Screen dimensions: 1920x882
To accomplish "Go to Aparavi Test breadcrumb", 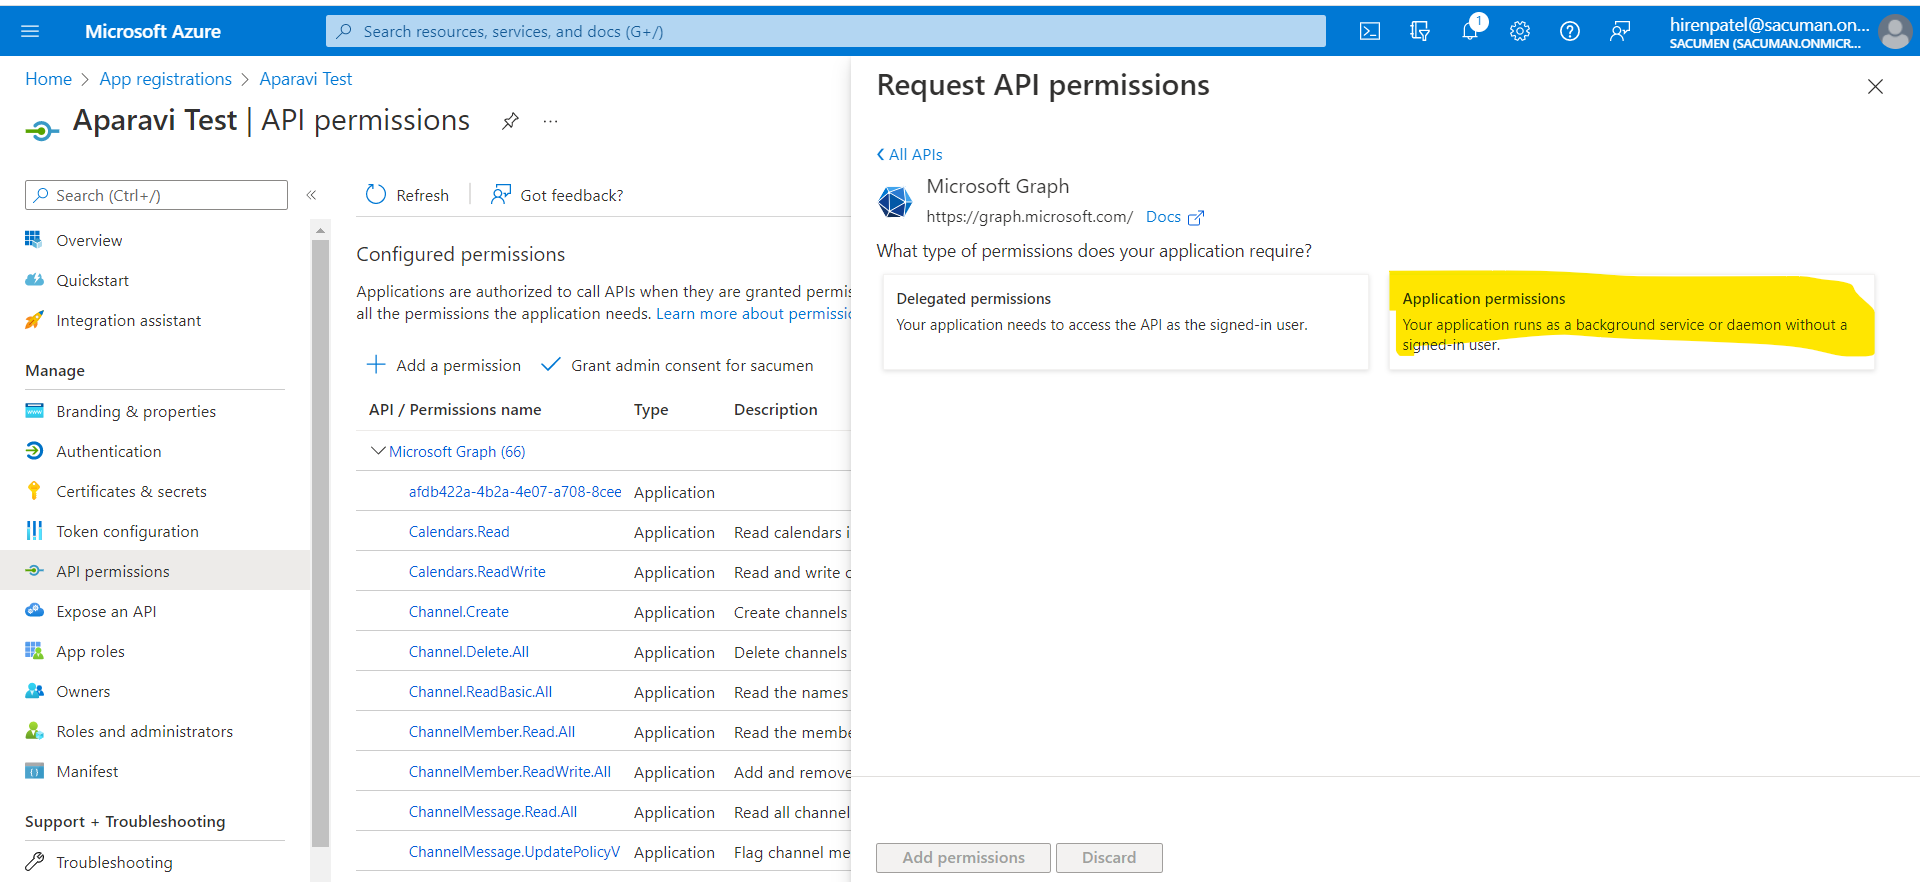I will click(305, 79).
